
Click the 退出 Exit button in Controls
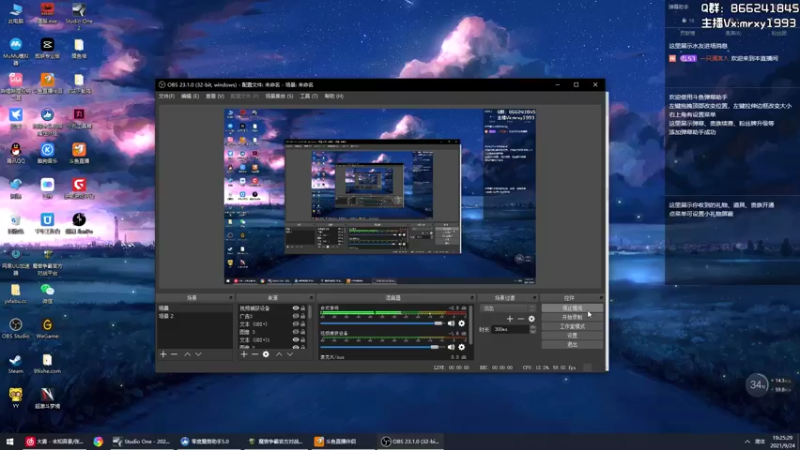[x=572, y=345]
